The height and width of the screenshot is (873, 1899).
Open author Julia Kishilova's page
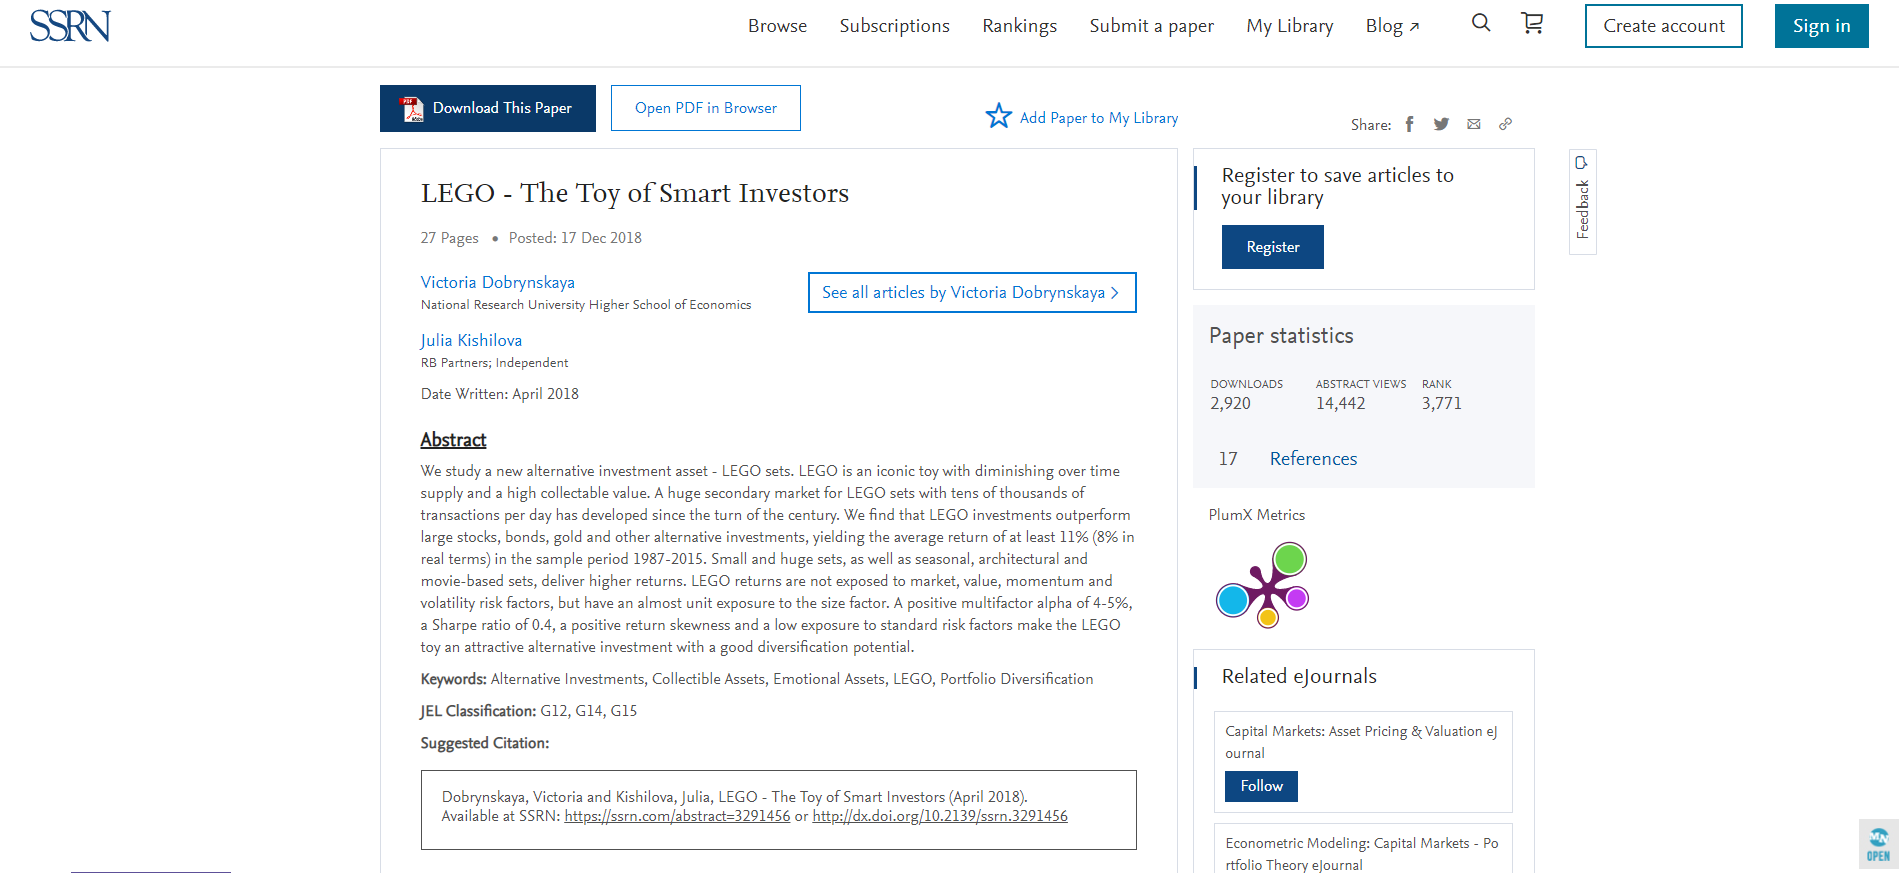pyautogui.click(x=471, y=340)
